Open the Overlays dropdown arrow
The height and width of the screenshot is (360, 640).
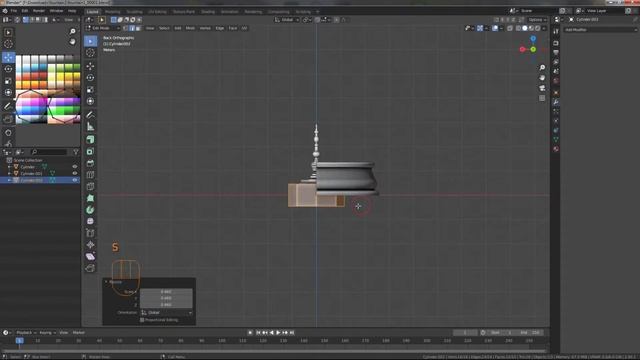[501, 28]
